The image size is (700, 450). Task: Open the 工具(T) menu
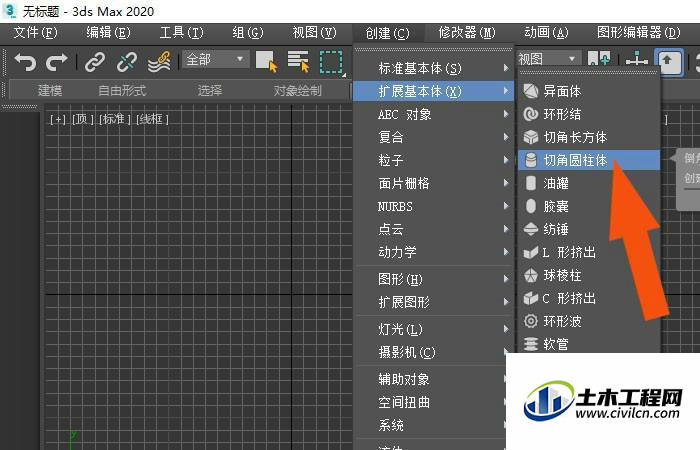181,33
